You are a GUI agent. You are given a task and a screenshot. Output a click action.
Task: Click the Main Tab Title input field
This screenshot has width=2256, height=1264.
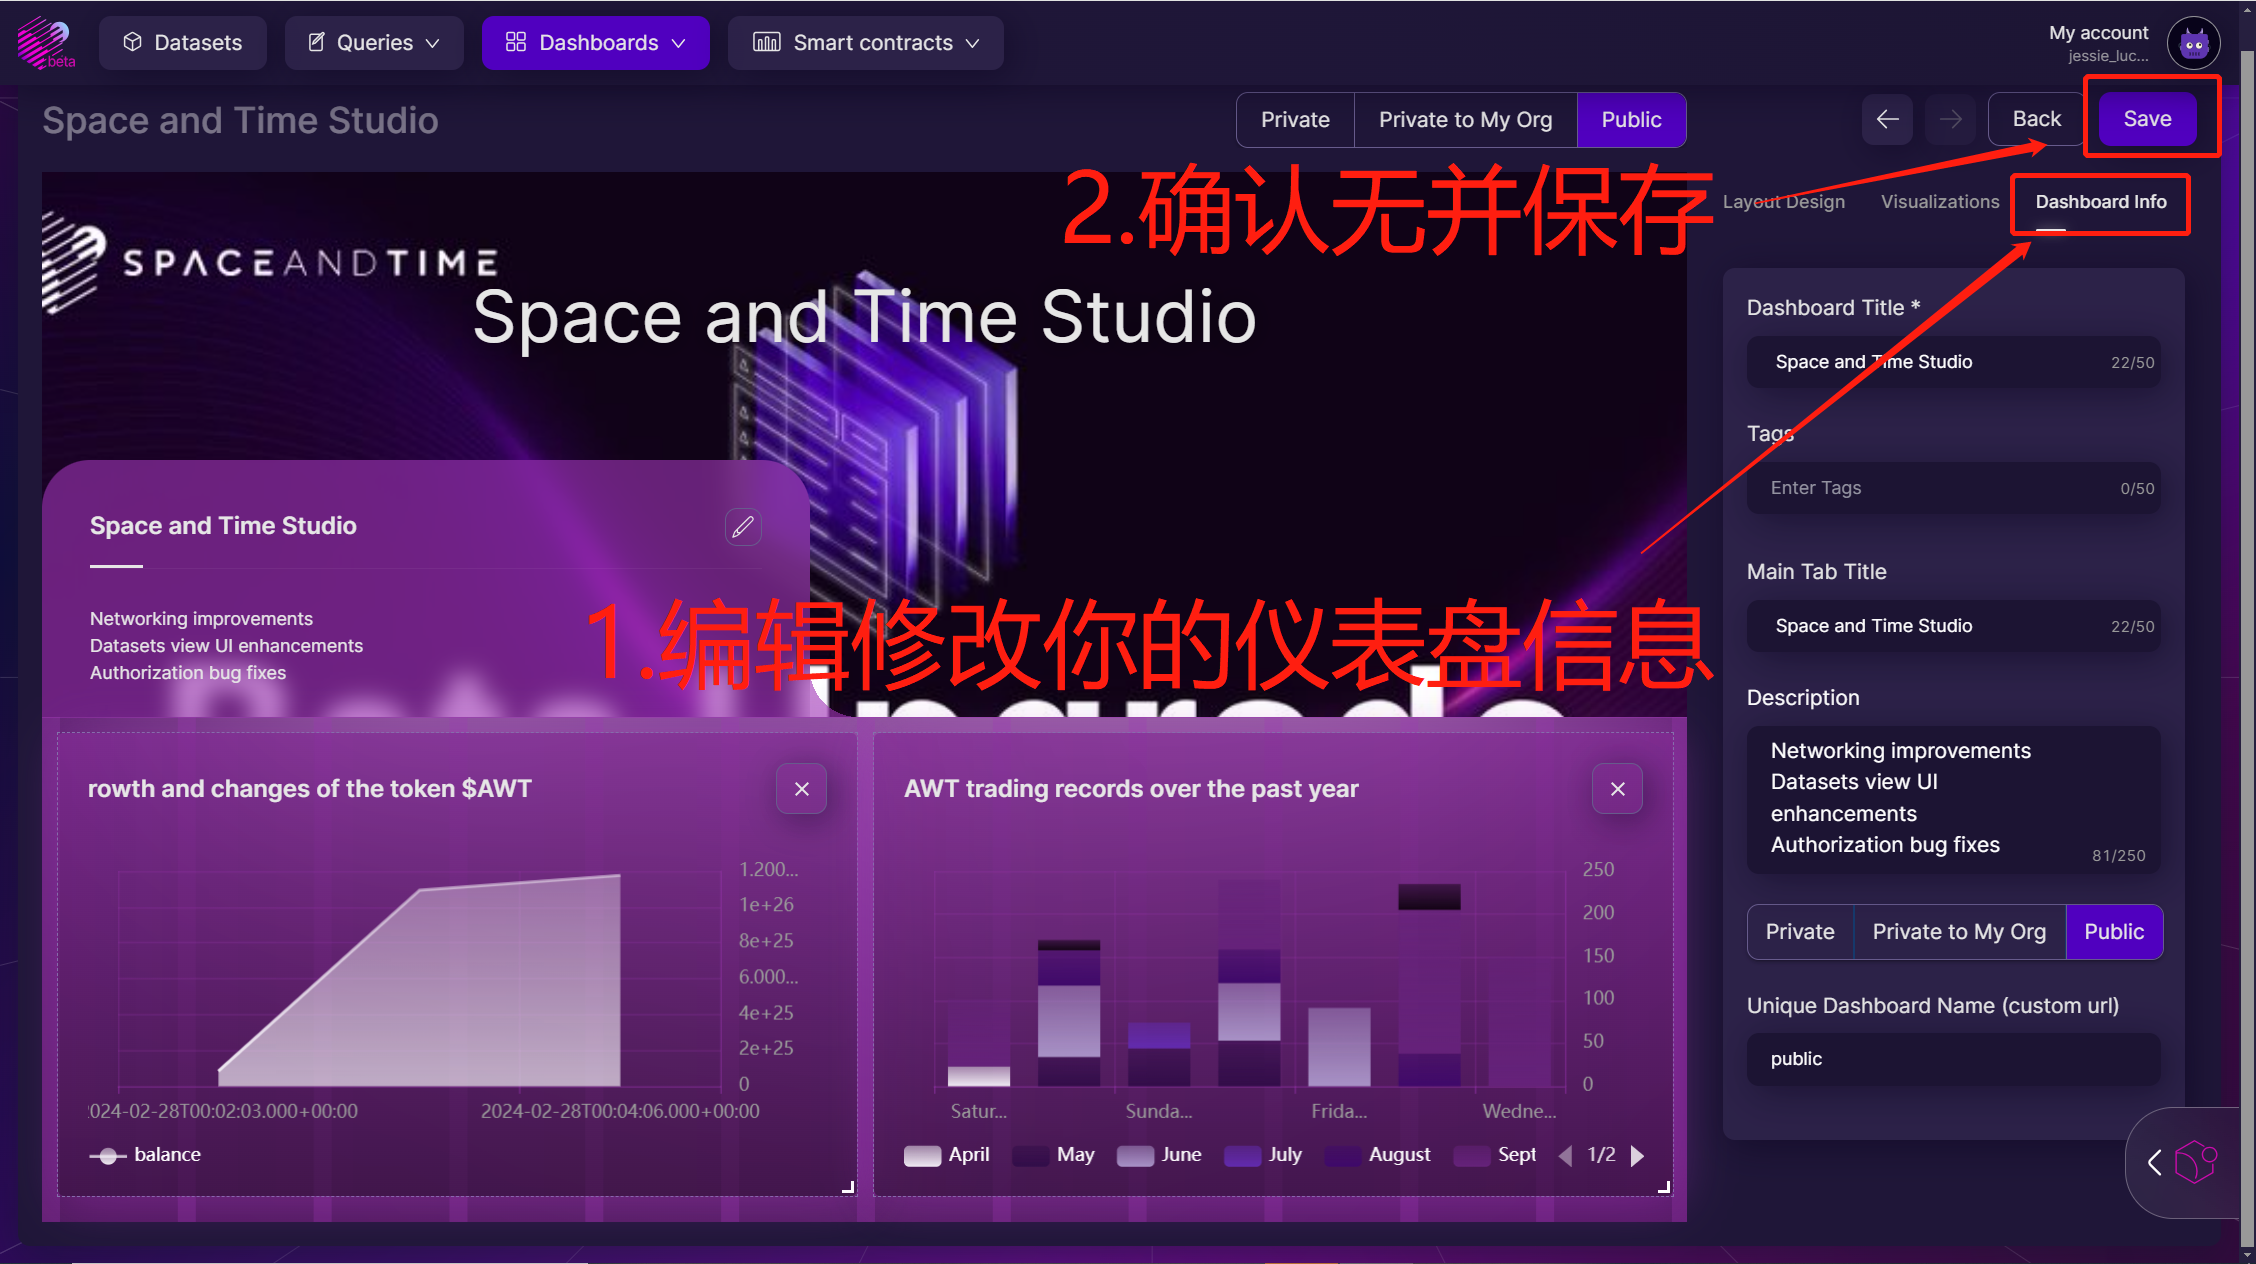(x=1953, y=626)
